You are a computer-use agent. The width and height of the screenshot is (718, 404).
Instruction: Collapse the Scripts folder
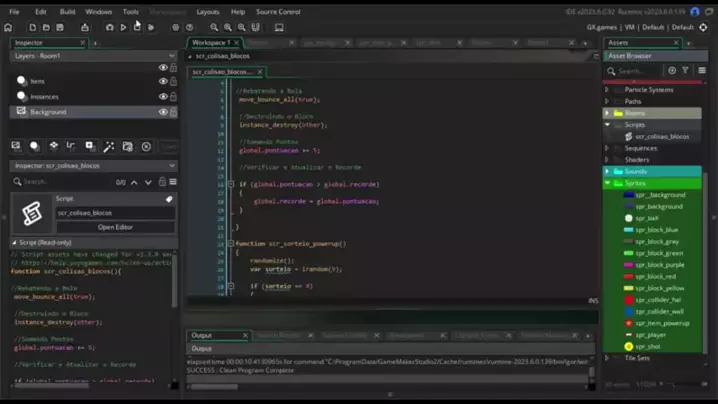[x=607, y=125]
